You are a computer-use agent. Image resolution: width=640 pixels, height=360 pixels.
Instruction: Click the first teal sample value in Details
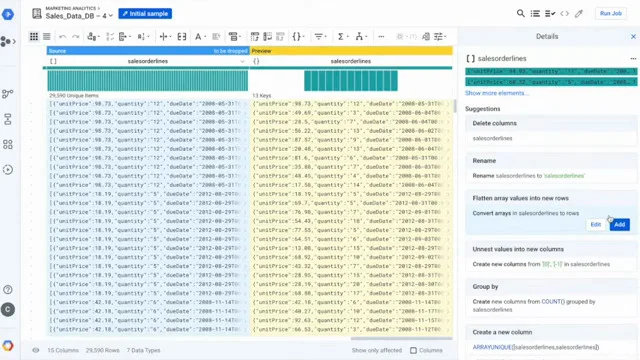click(551, 71)
